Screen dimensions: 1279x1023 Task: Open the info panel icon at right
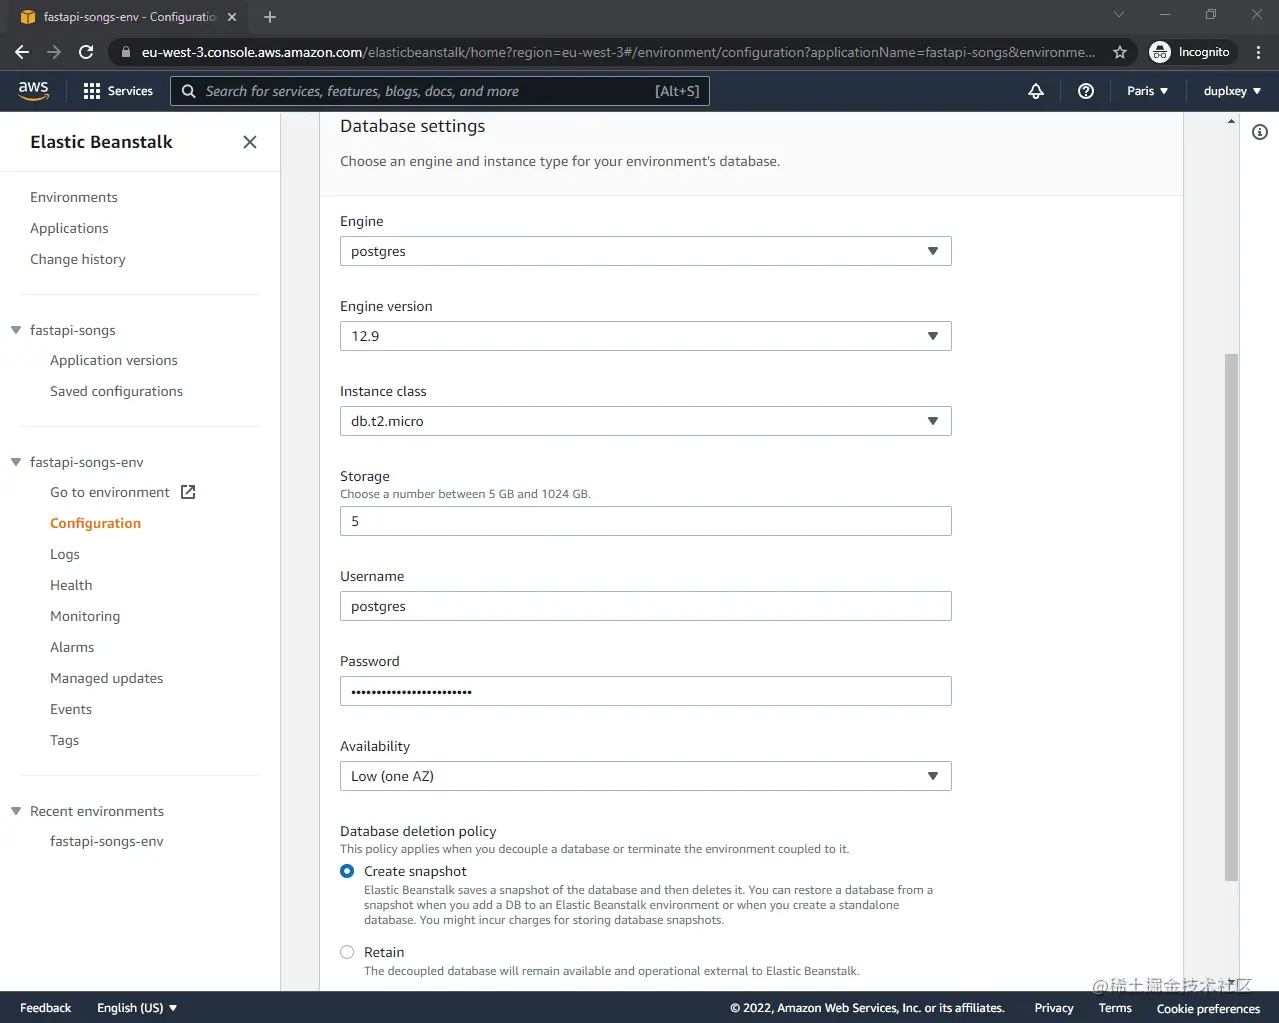(1260, 132)
